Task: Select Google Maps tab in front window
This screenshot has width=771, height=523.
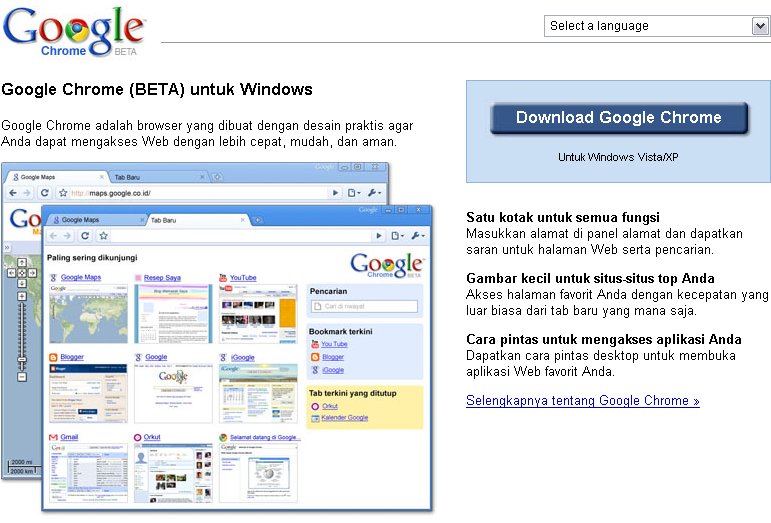Action: [97, 220]
